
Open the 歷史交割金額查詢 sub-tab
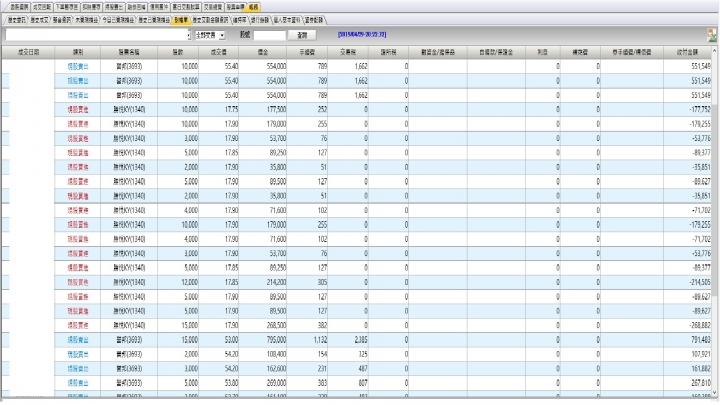click(x=210, y=20)
